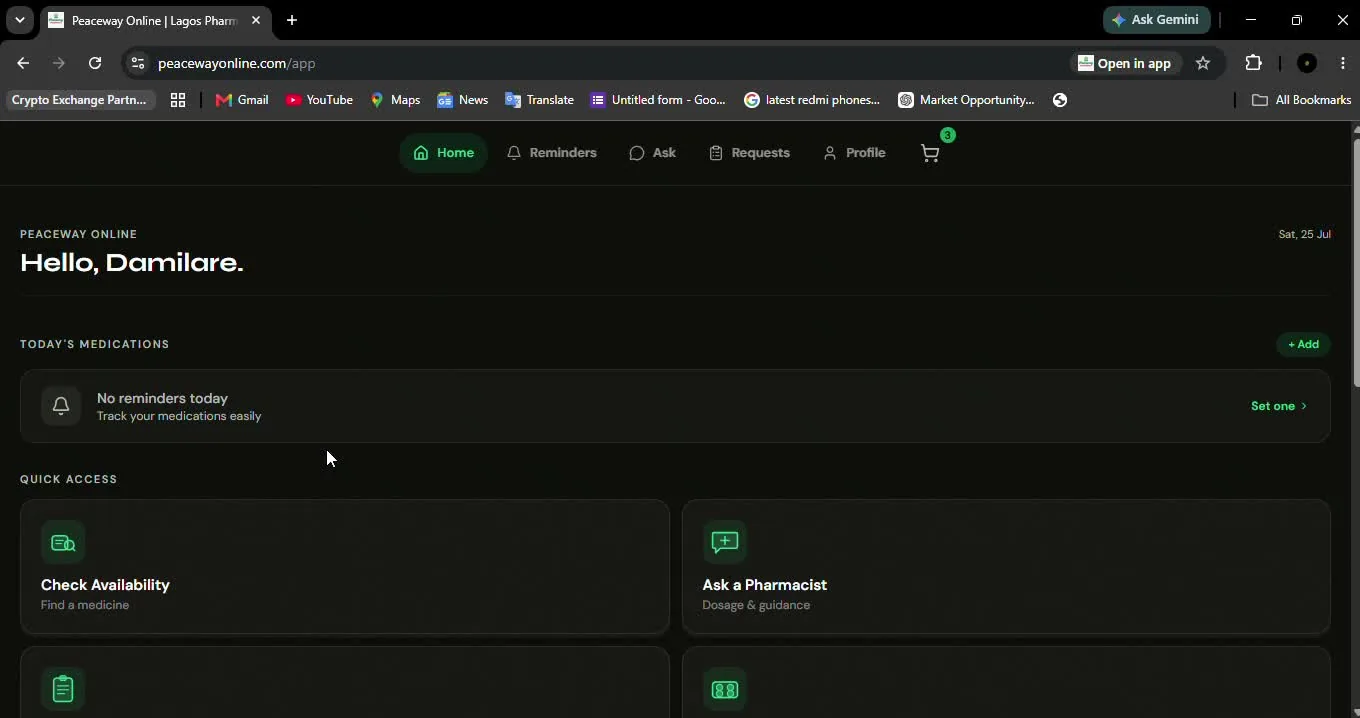
Task: Expand the tab search dropdown arrow
Action: [19, 20]
